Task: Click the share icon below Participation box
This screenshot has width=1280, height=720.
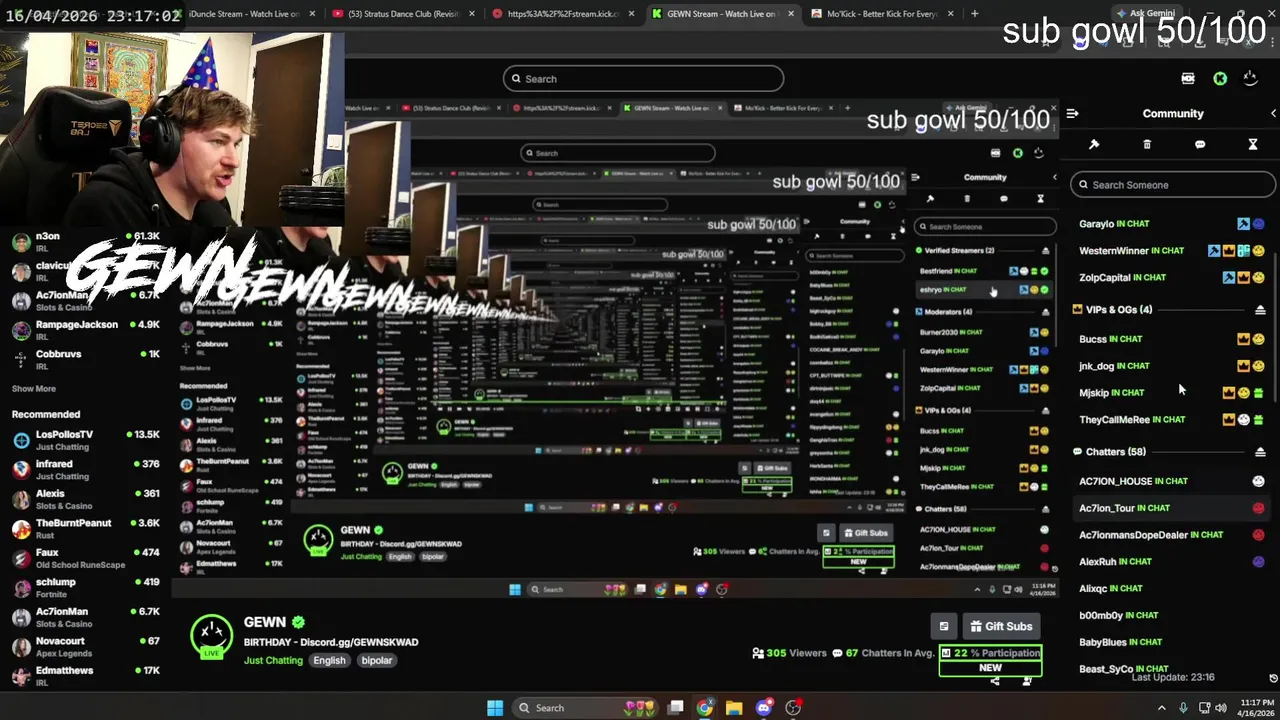Action: click(x=995, y=681)
